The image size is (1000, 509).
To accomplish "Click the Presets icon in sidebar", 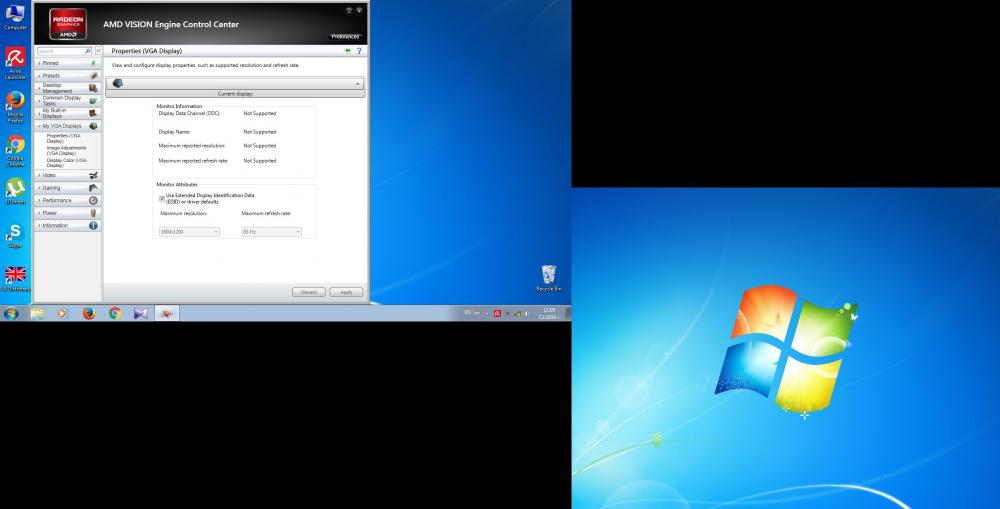I will pyautogui.click(x=94, y=75).
